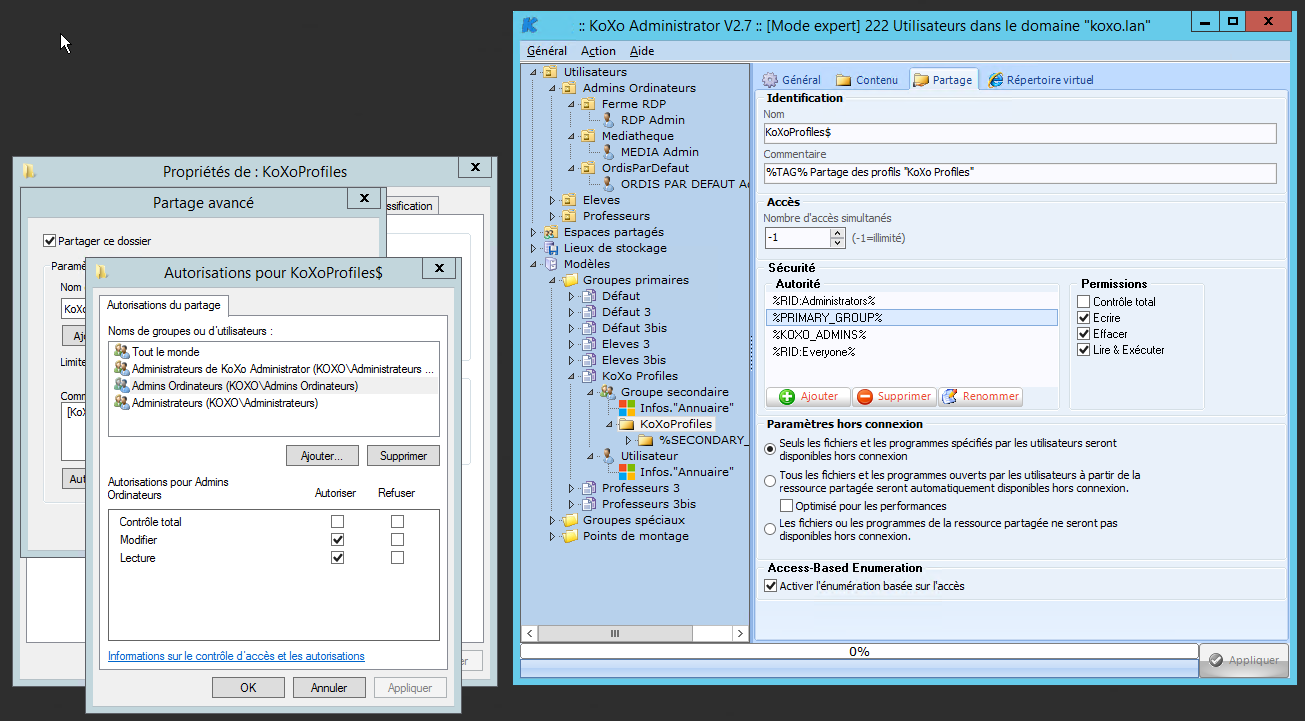Click the Modèles template icon

(550, 264)
